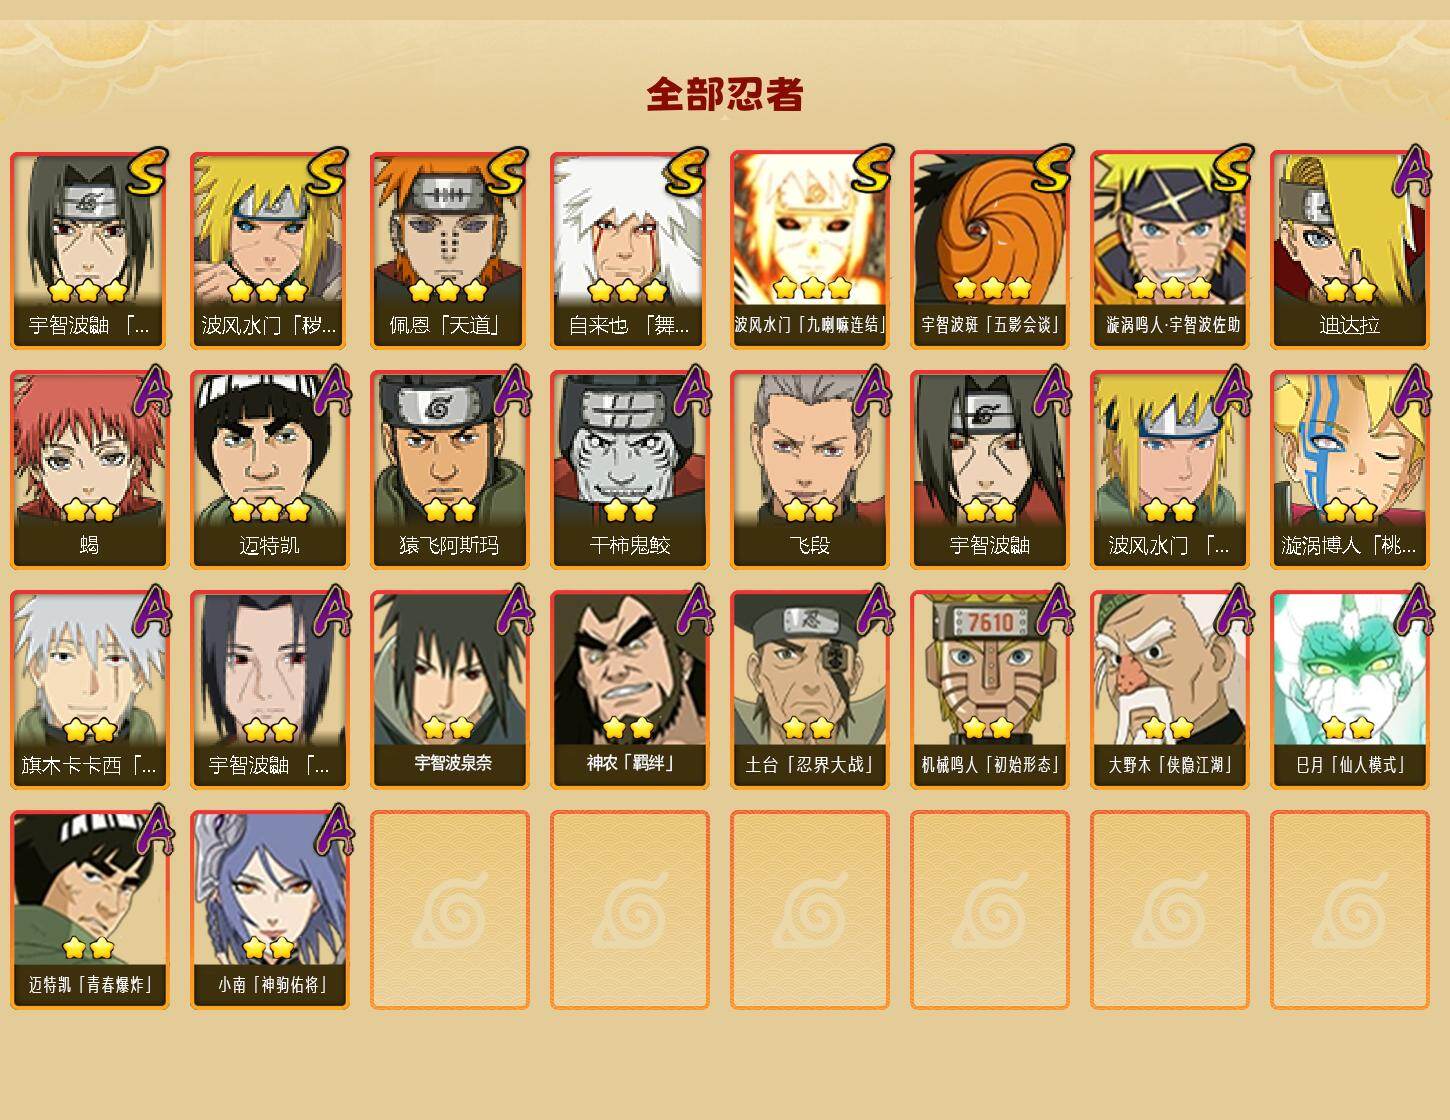Viewport: 1450px width, 1120px height.
Task: Pick the 猿飞阿斯玛 ninja card
Action: [449, 470]
